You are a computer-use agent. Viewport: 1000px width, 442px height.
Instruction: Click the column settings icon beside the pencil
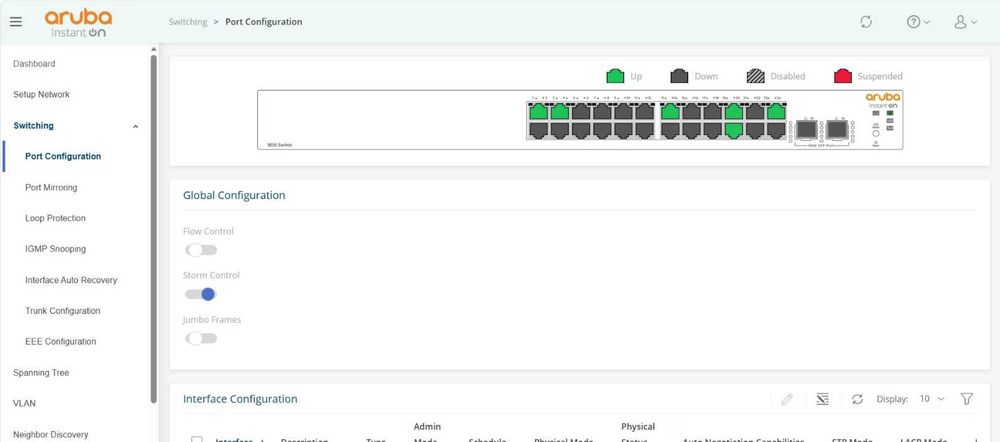pyautogui.click(x=823, y=399)
